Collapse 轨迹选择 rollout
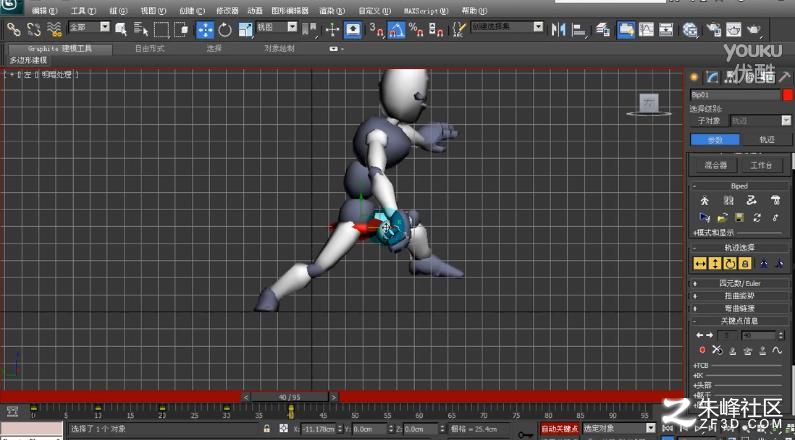This screenshot has width=795, height=440. (739, 247)
